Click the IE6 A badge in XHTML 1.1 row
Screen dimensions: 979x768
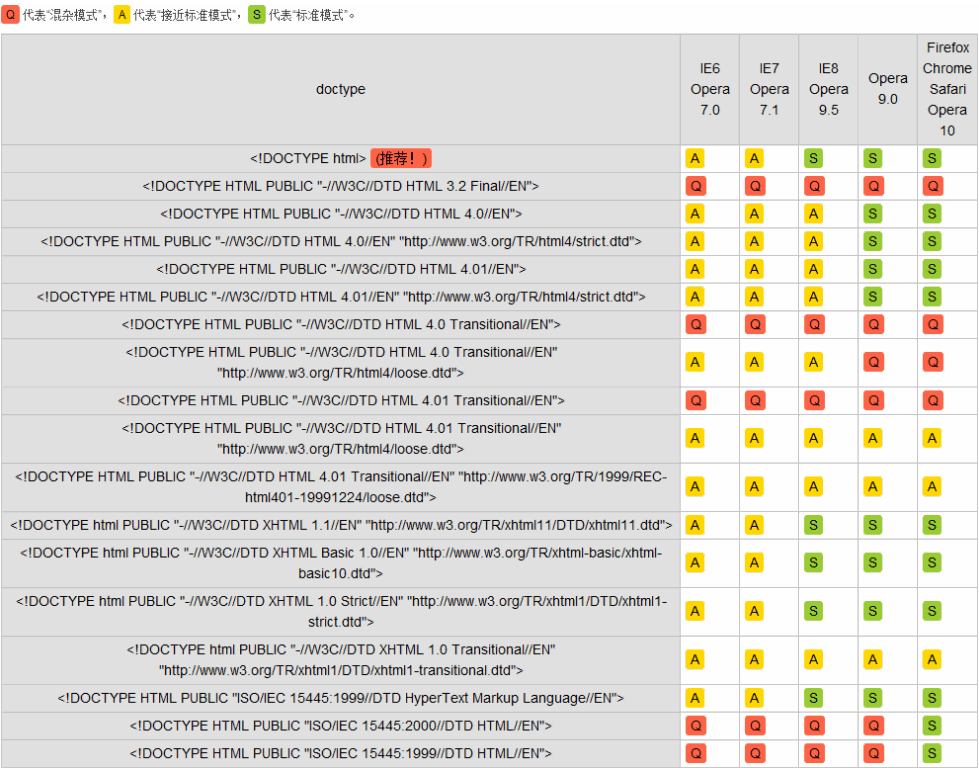tap(695, 525)
